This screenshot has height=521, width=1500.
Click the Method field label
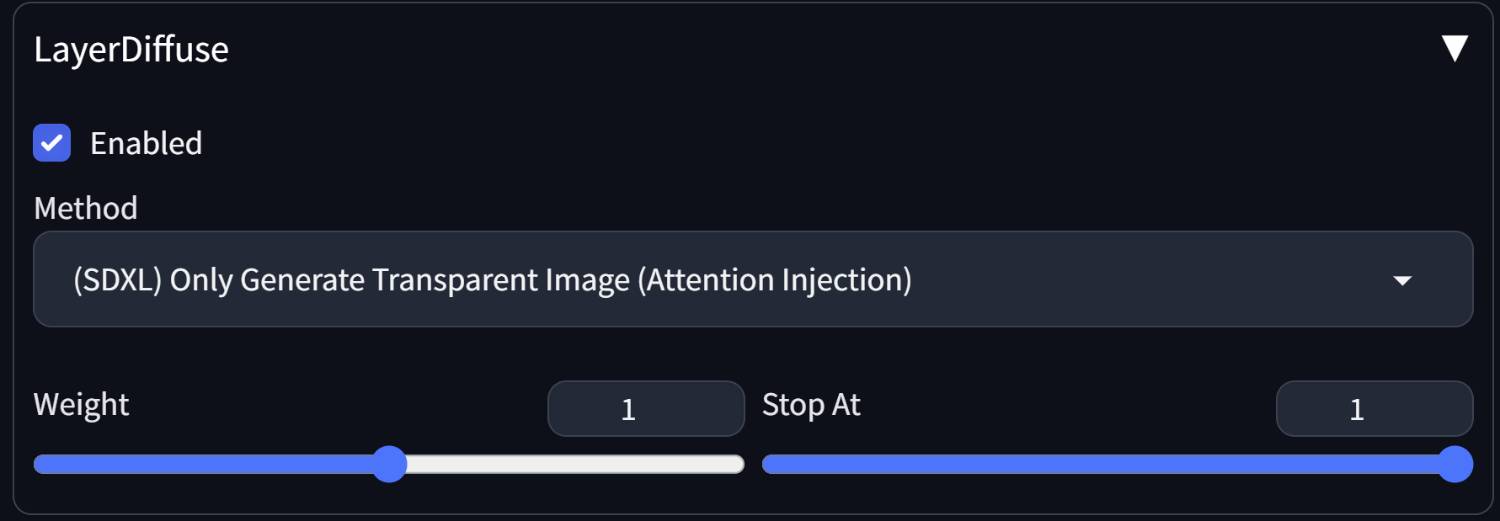pyautogui.click(x=86, y=208)
